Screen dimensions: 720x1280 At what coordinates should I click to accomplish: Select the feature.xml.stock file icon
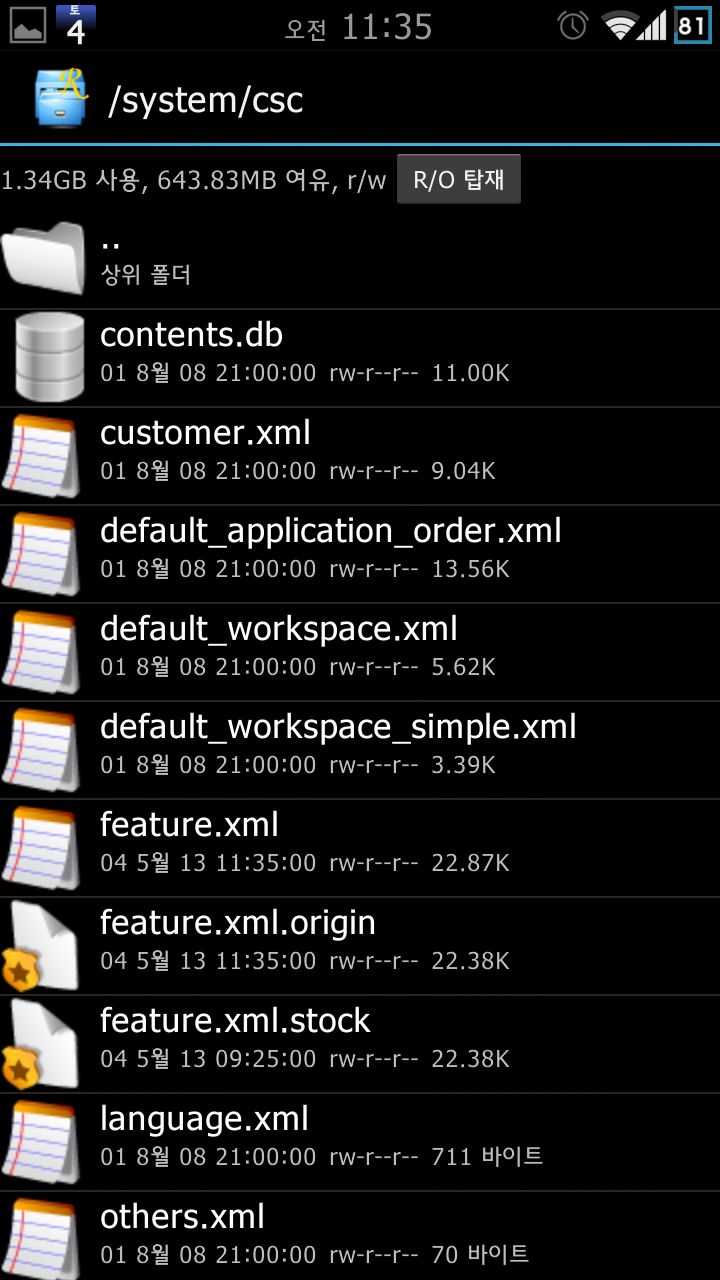click(x=42, y=1042)
